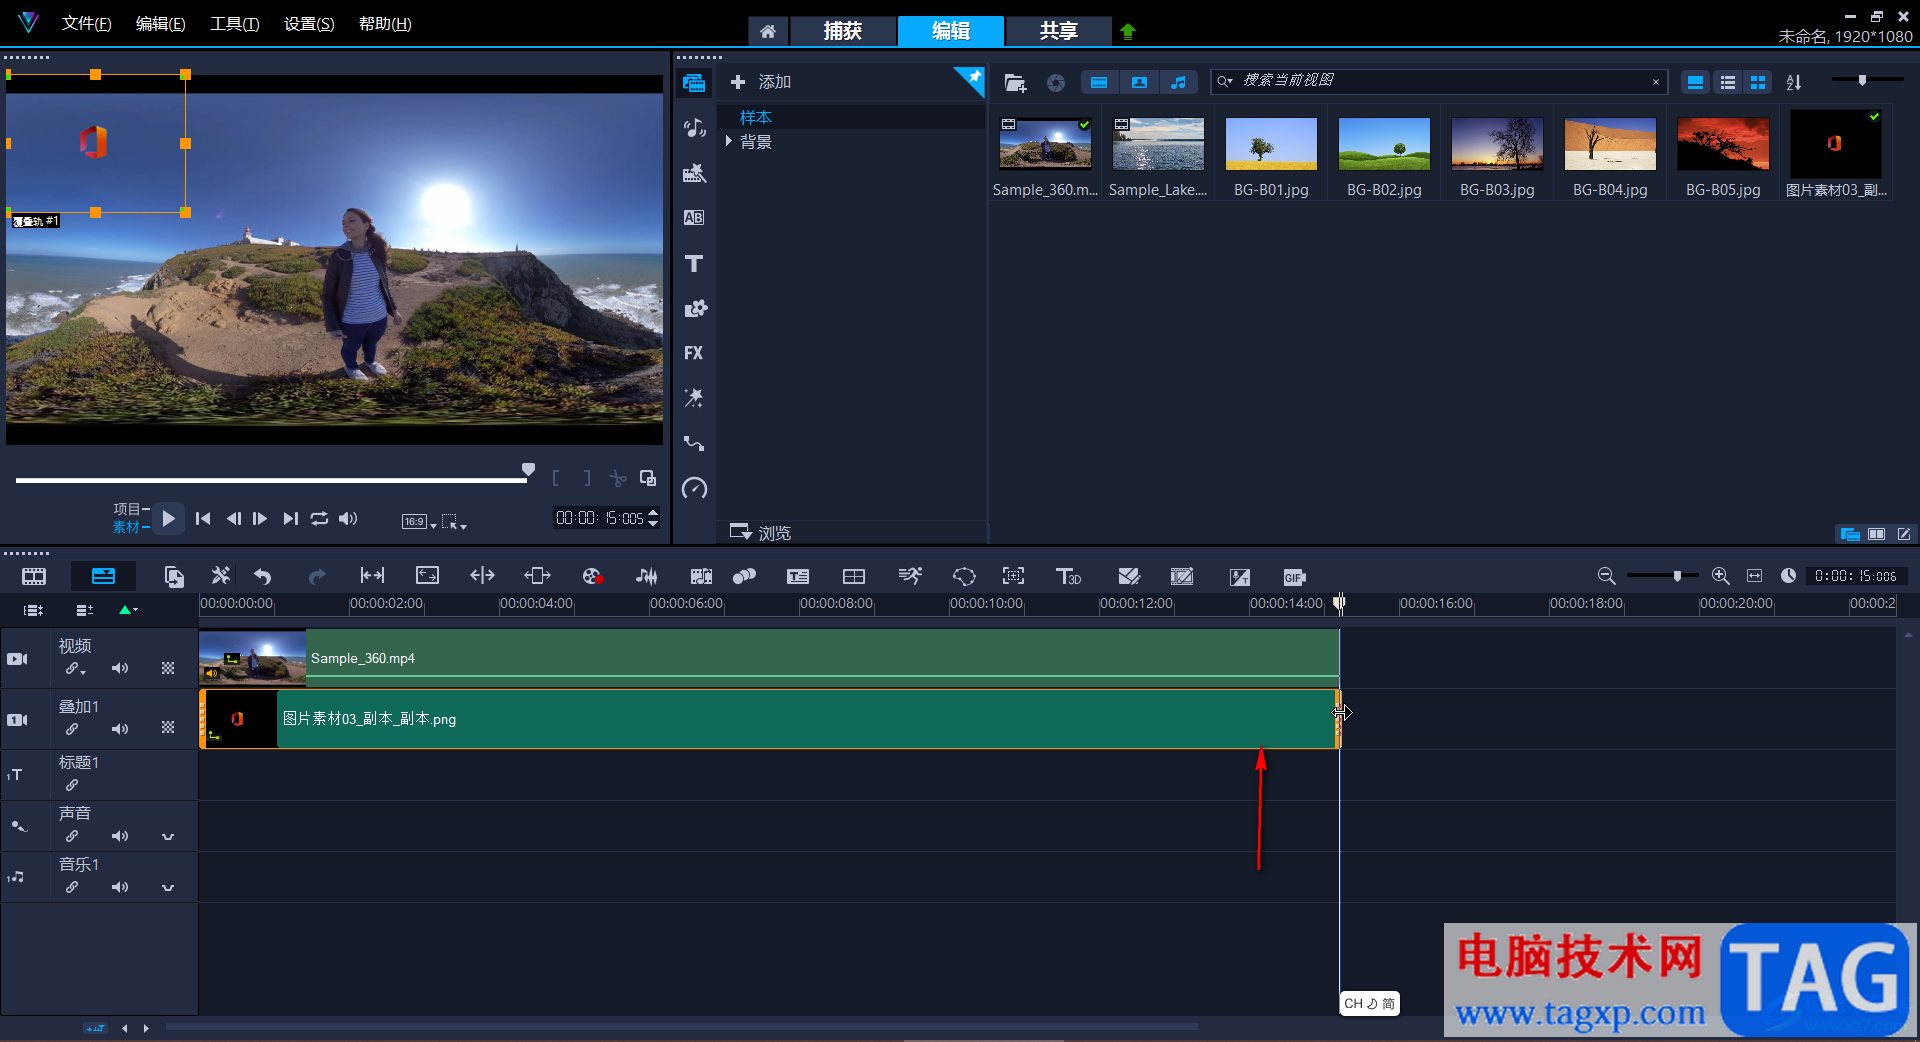Image resolution: width=1920 pixels, height=1042 pixels.
Task: Toggle ripple editing on Video track
Action: (x=74, y=668)
